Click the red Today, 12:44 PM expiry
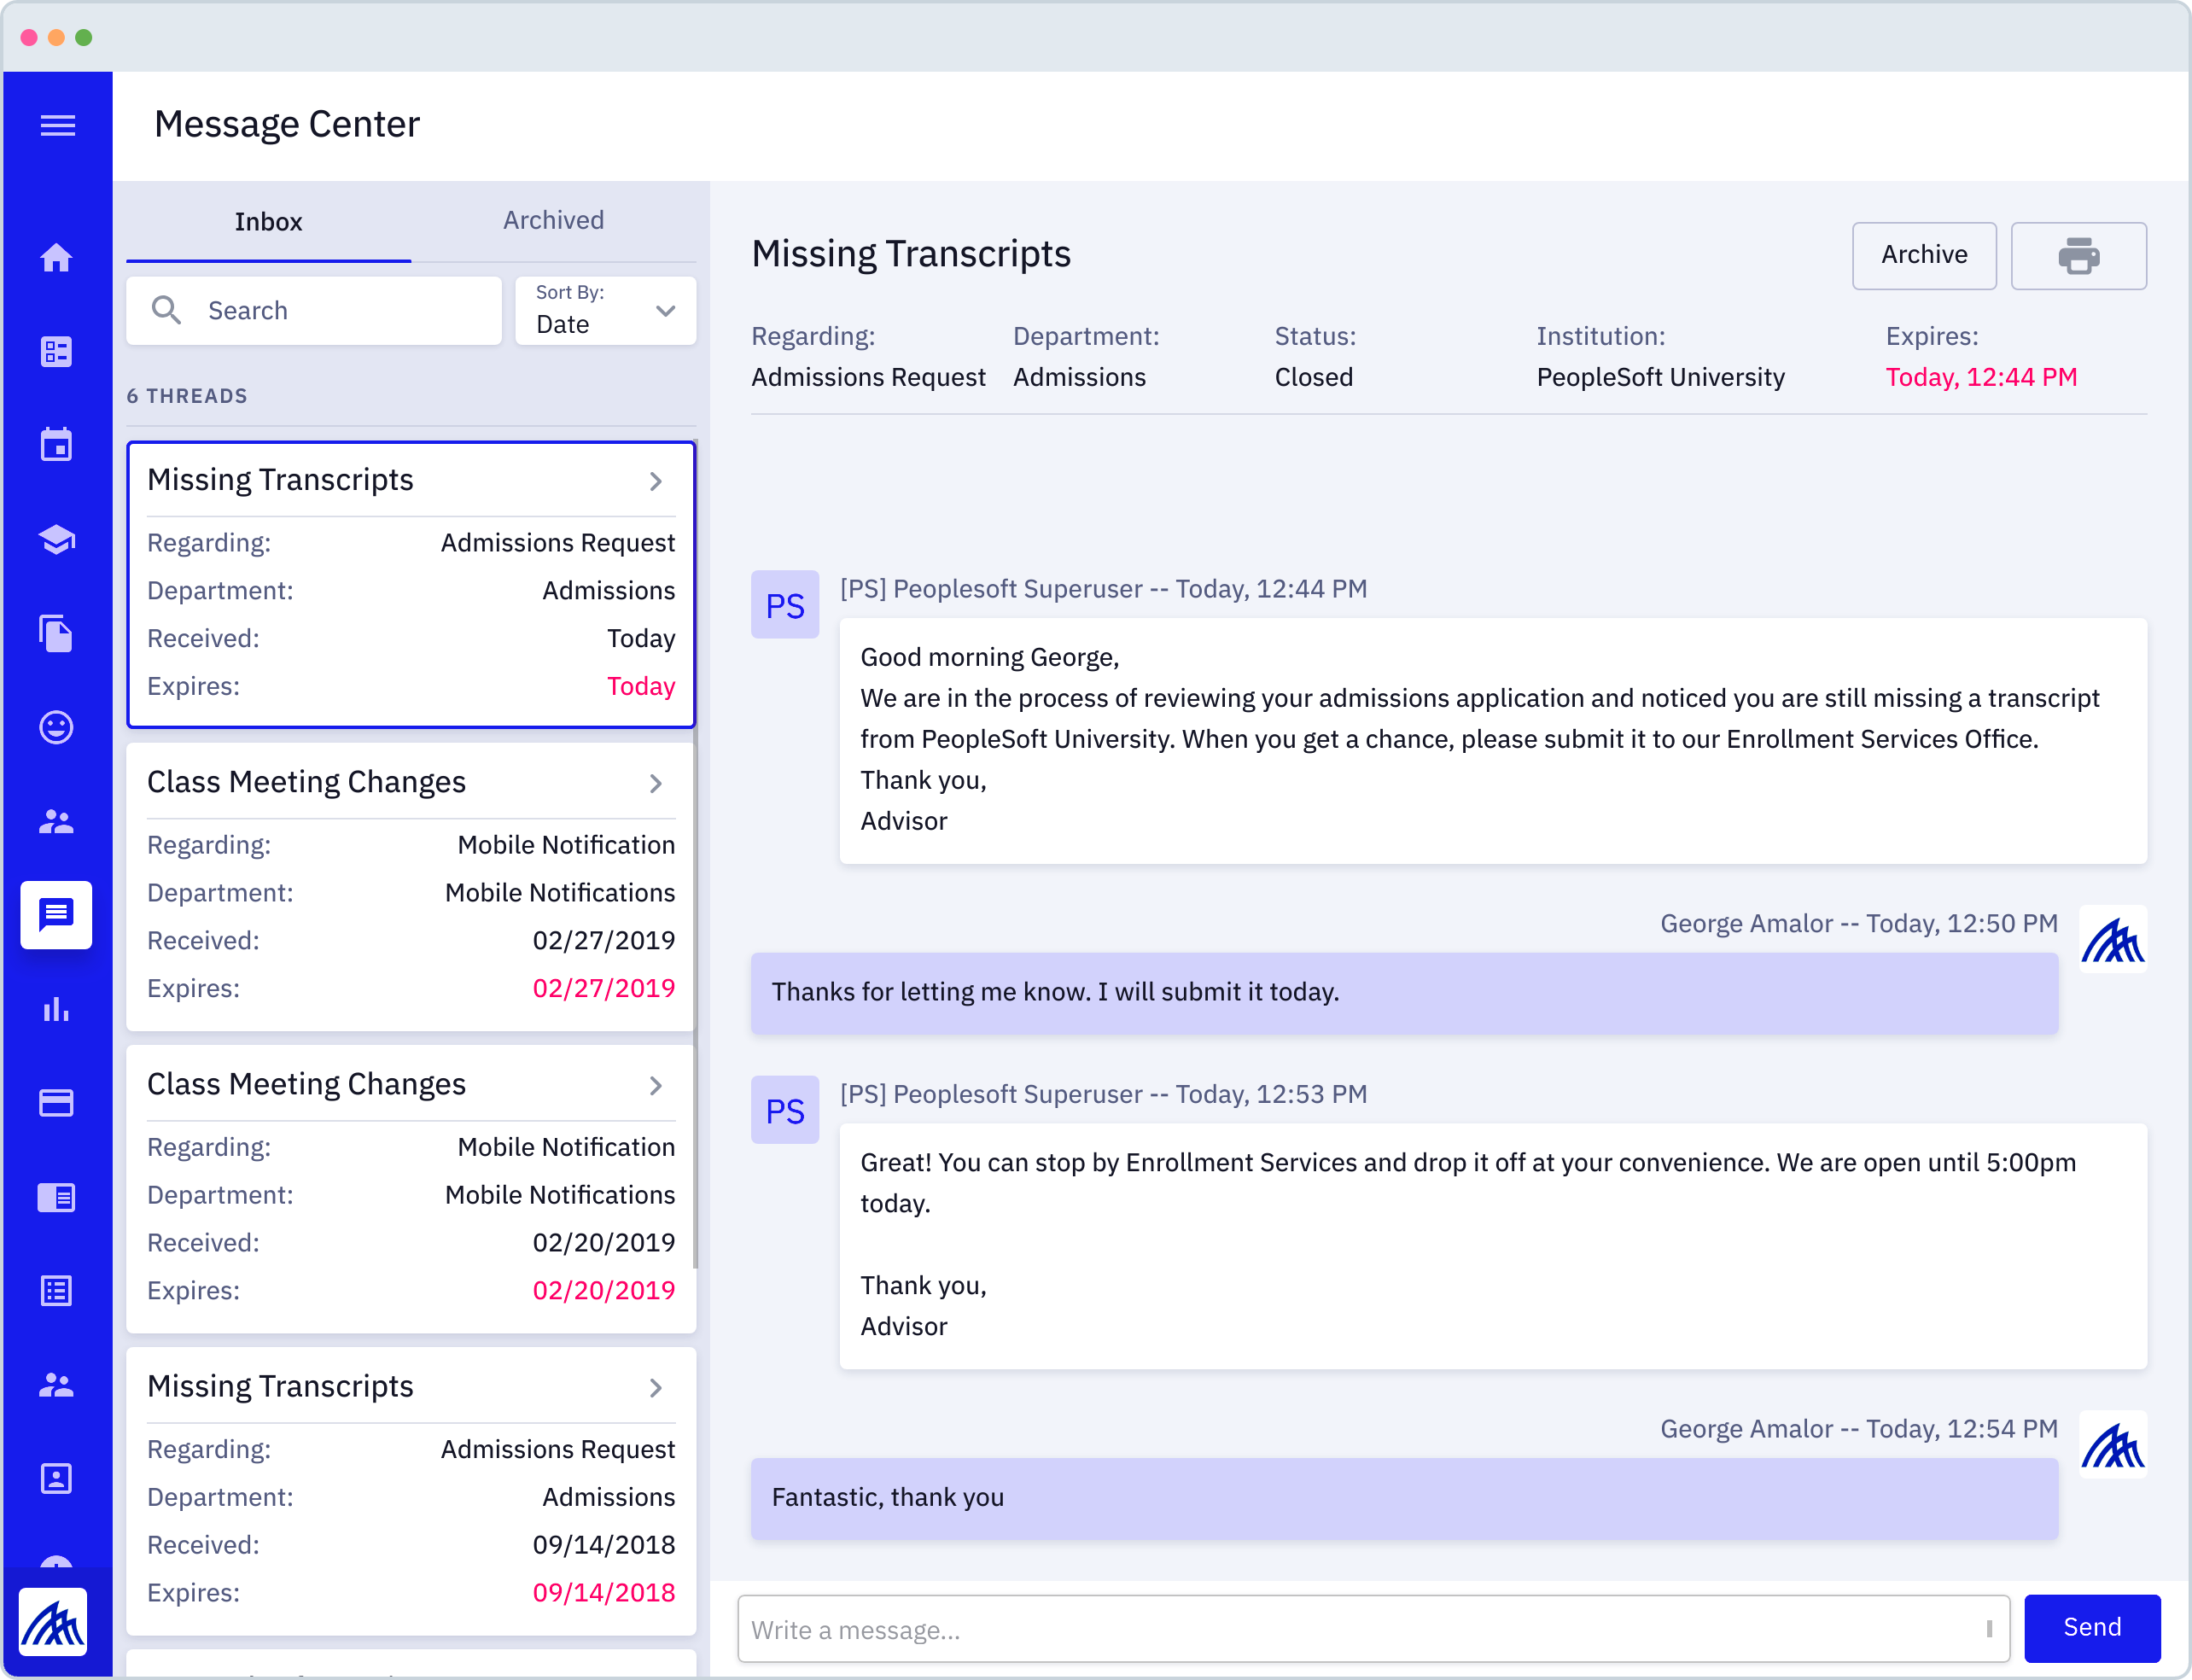The height and width of the screenshot is (1680, 2192). [x=1981, y=378]
